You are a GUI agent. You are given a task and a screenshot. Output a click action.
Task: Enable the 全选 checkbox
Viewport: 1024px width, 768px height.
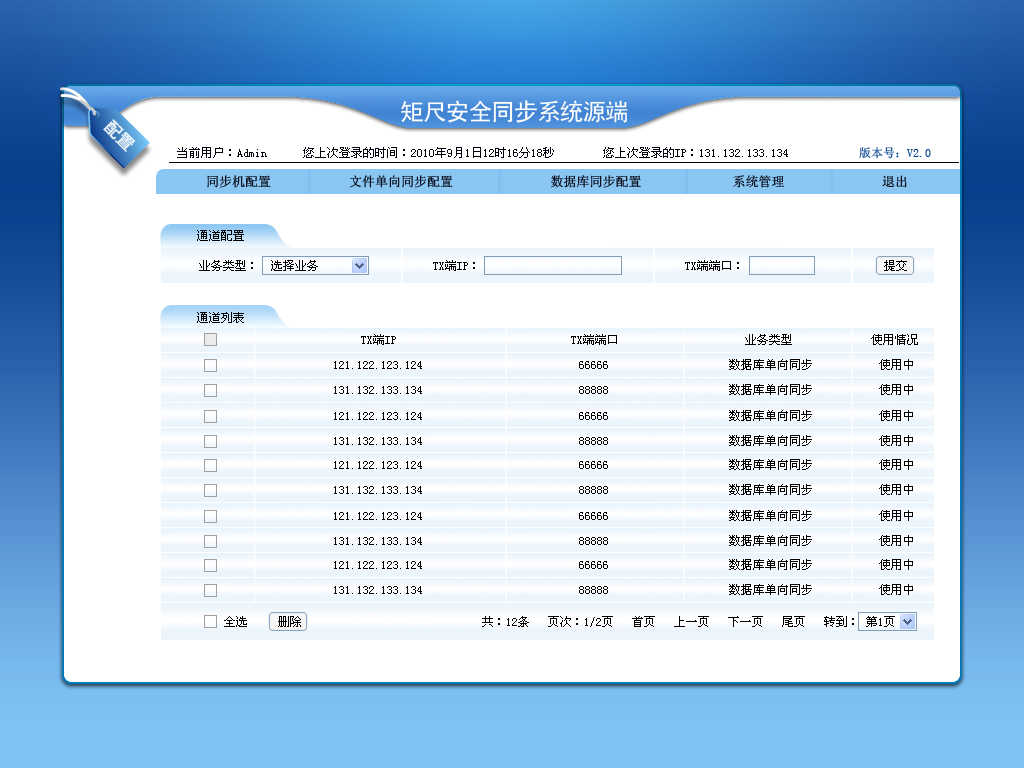pyautogui.click(x=210, y=622)
